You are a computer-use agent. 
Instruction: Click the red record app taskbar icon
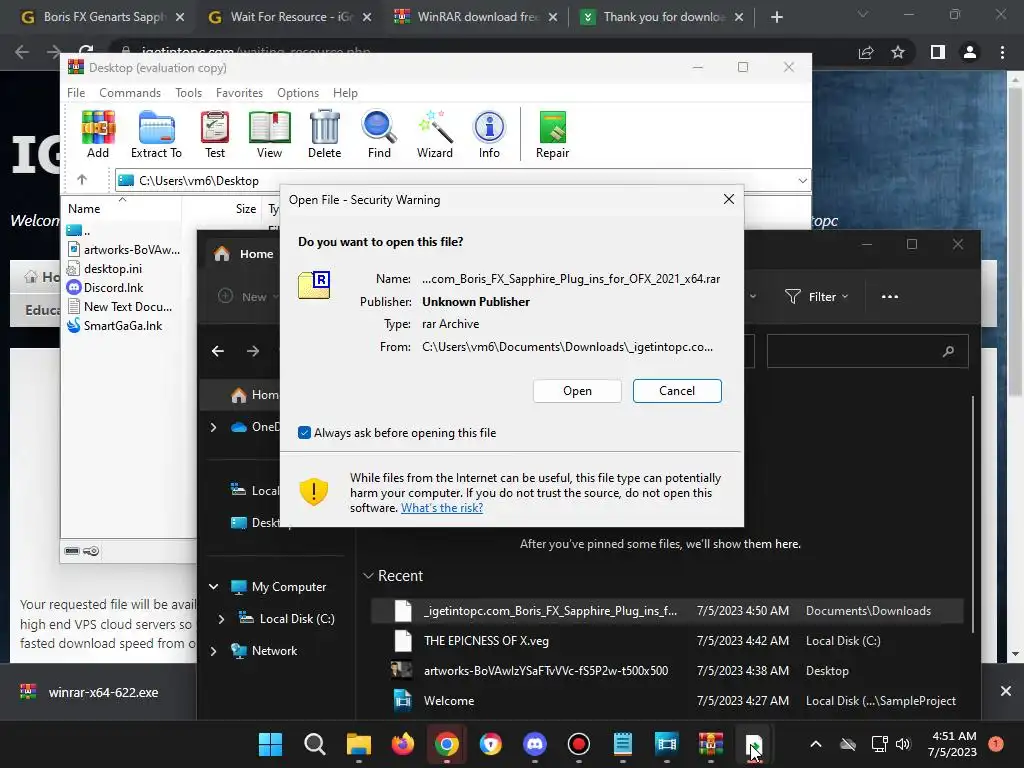[579, 744]
